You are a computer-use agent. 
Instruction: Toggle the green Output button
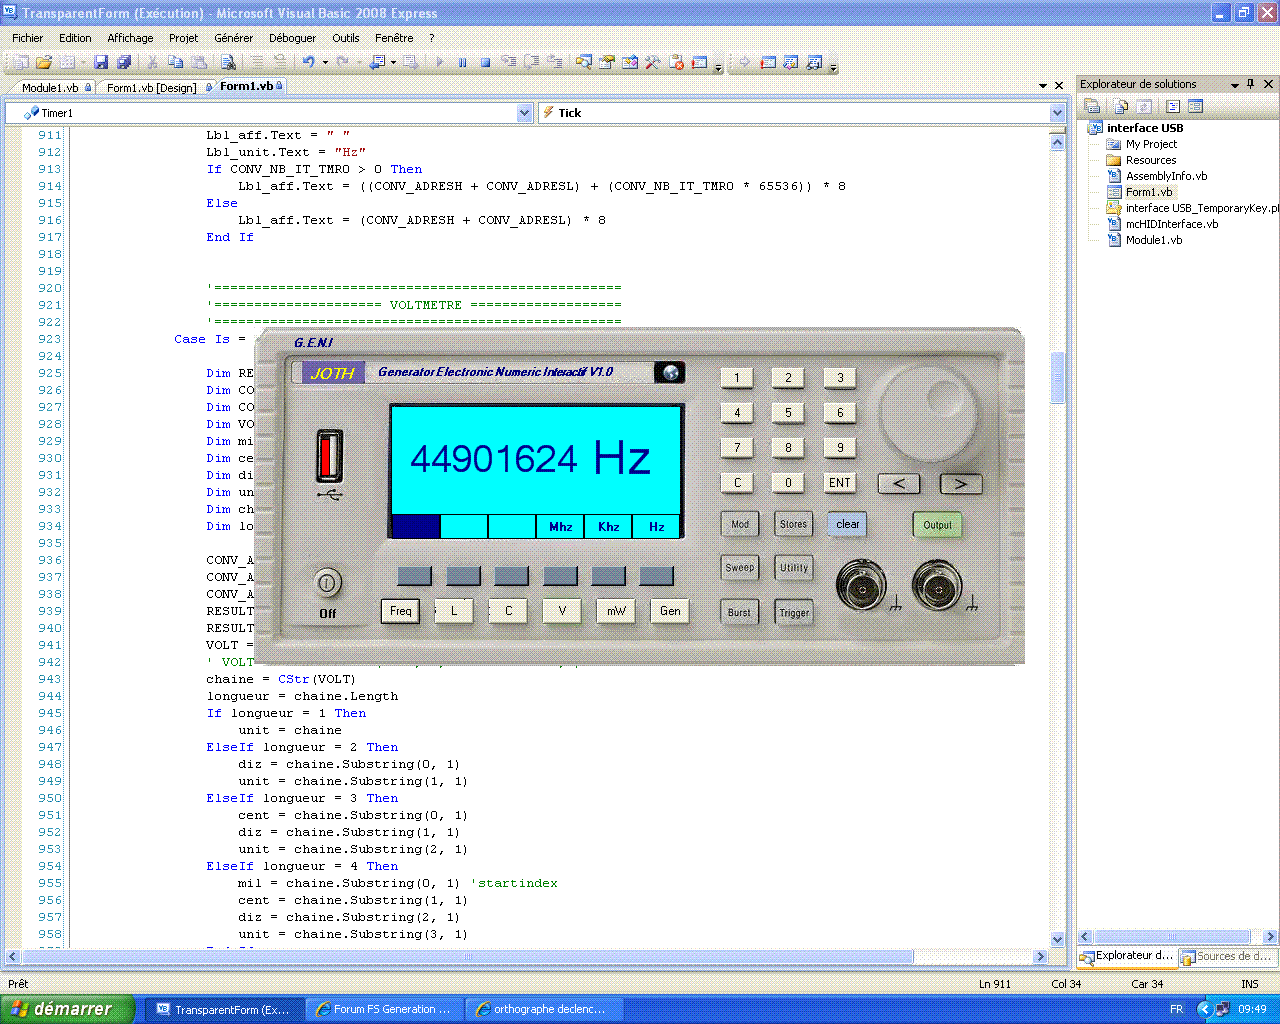tap(937, 525)
